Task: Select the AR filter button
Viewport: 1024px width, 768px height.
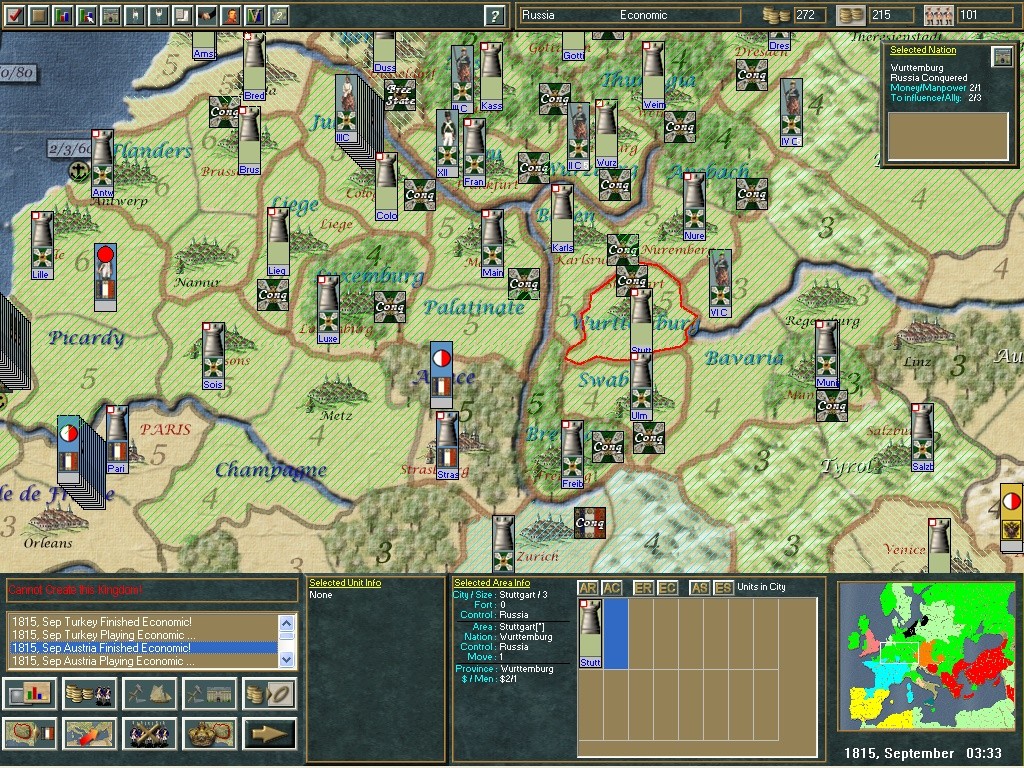Action: [x=587, y=588]
